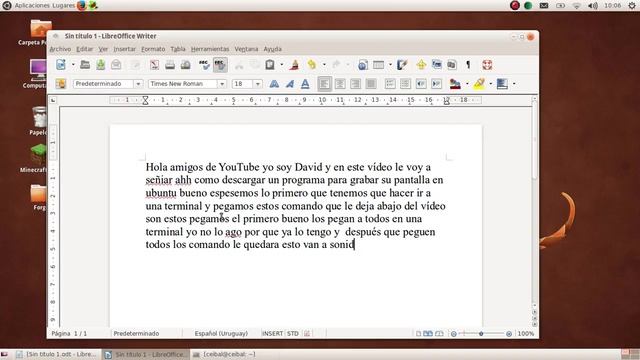Click the email document envelope icon
This screenshot has width=640, height=360.
[x=116, y=64]
